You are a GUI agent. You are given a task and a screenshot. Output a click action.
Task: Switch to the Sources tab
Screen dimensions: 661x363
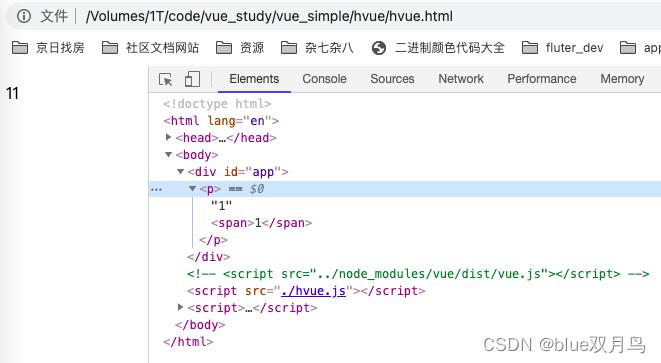tap(392, 79)
